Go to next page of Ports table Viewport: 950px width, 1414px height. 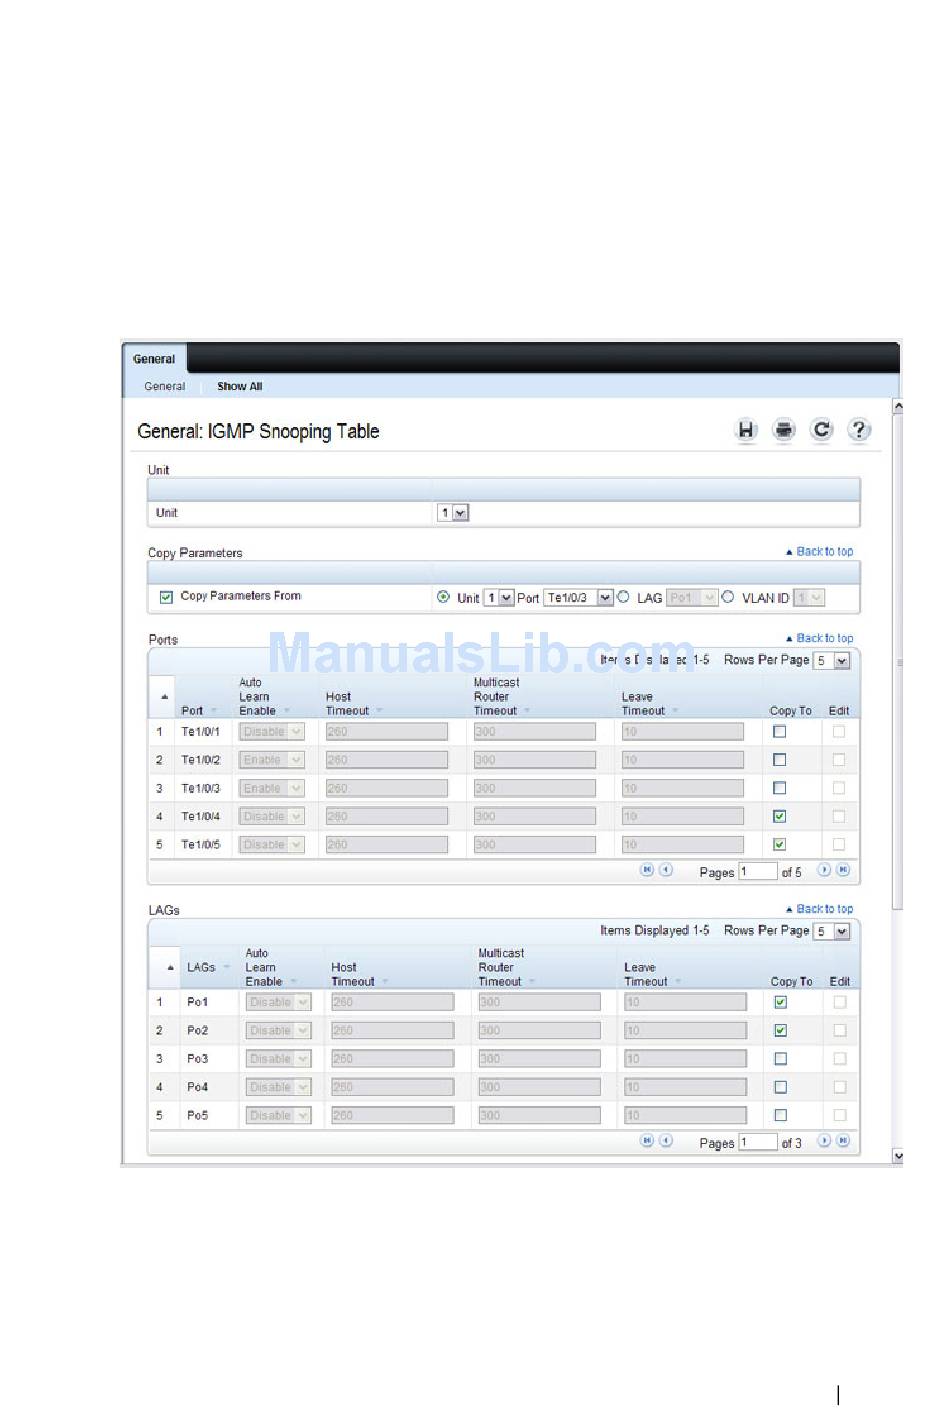click(824, 870)
